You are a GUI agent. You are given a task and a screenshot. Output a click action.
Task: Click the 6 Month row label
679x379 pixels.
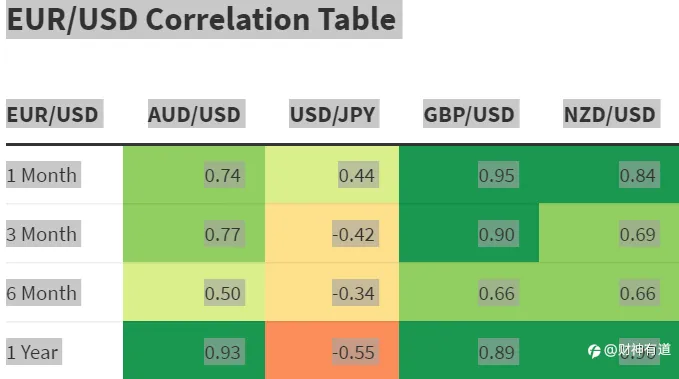pos(43,292)
